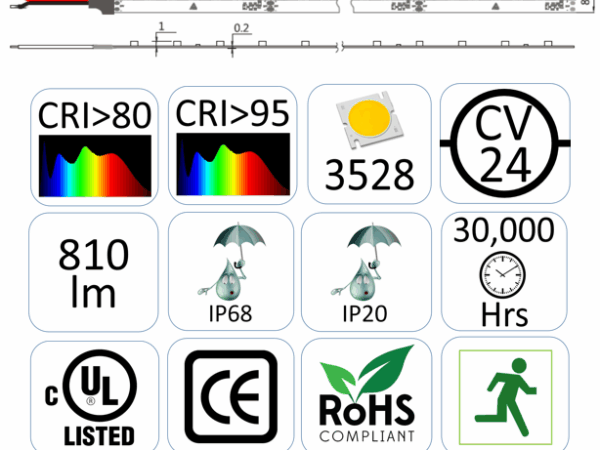The width and height of the screenshot is (600, 450).
Task: Click the rainbow spectrum graph under CRI>80
Action: point(95,166)
